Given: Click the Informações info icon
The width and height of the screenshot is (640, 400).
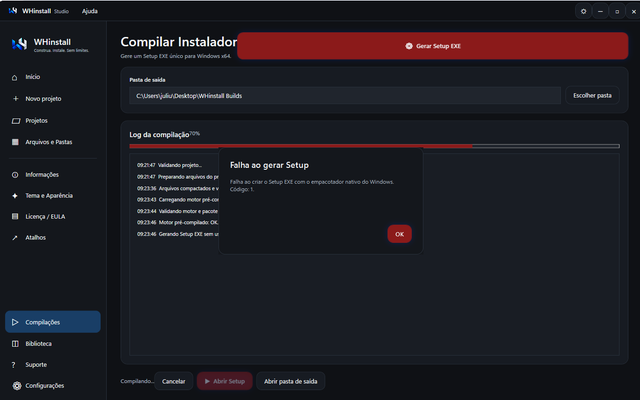Looking at the screenshot, I should coord(15,175).
